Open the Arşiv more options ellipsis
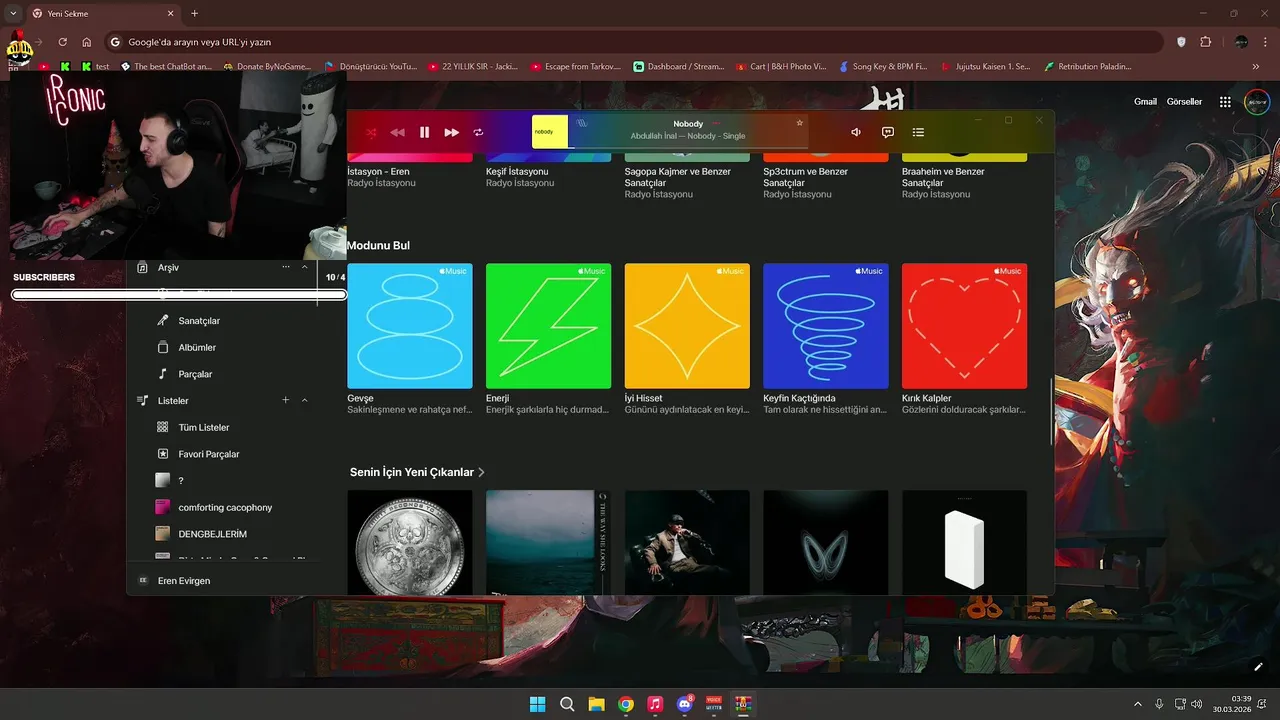 [x=286, y=267]
